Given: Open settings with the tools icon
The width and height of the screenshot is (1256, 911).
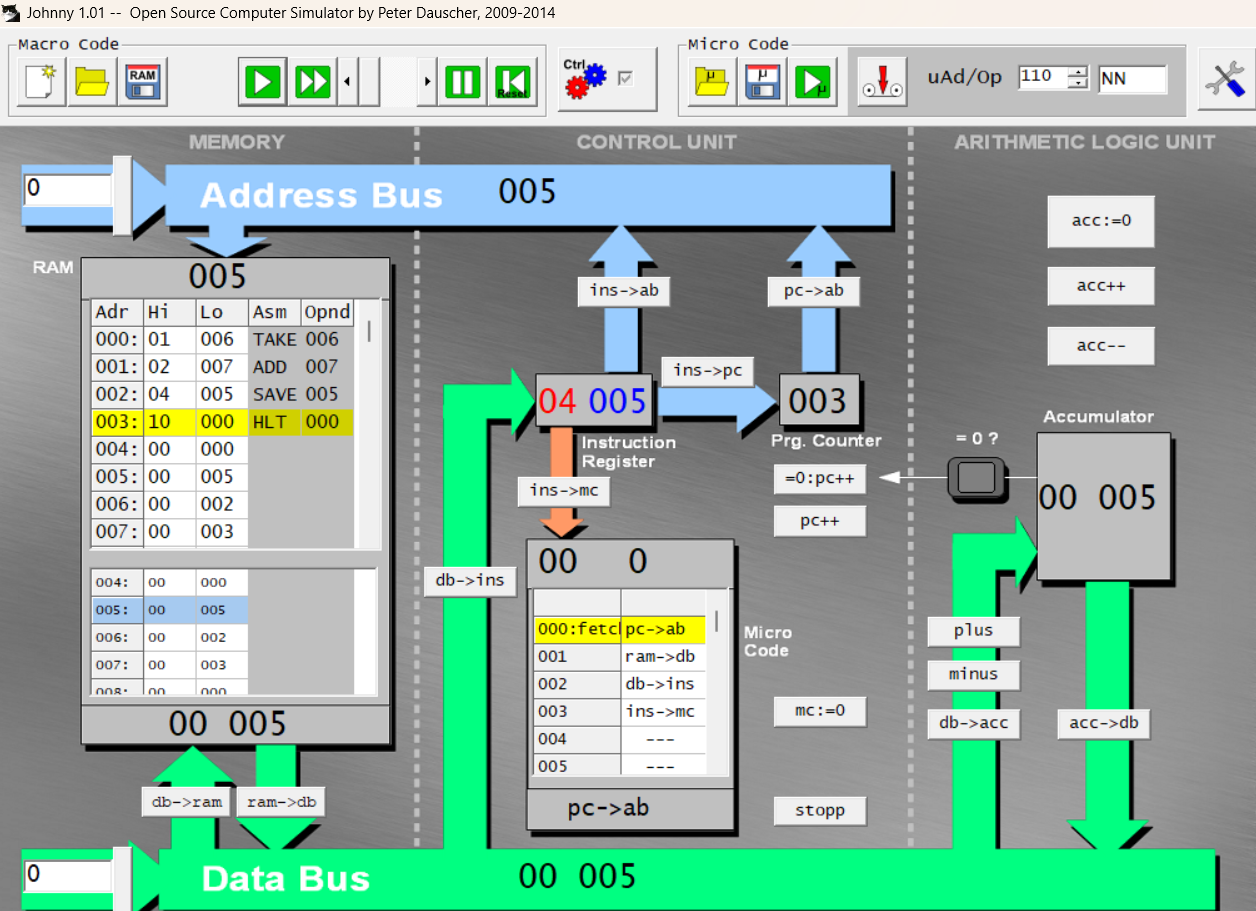Looking at the screenshot, I should 1225,79.
